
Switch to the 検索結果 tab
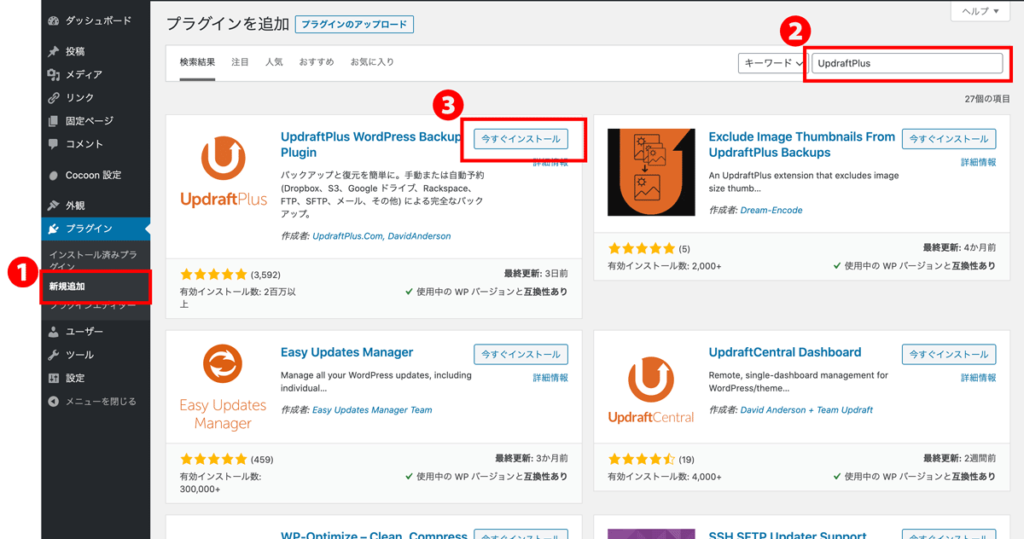(197, 62)
